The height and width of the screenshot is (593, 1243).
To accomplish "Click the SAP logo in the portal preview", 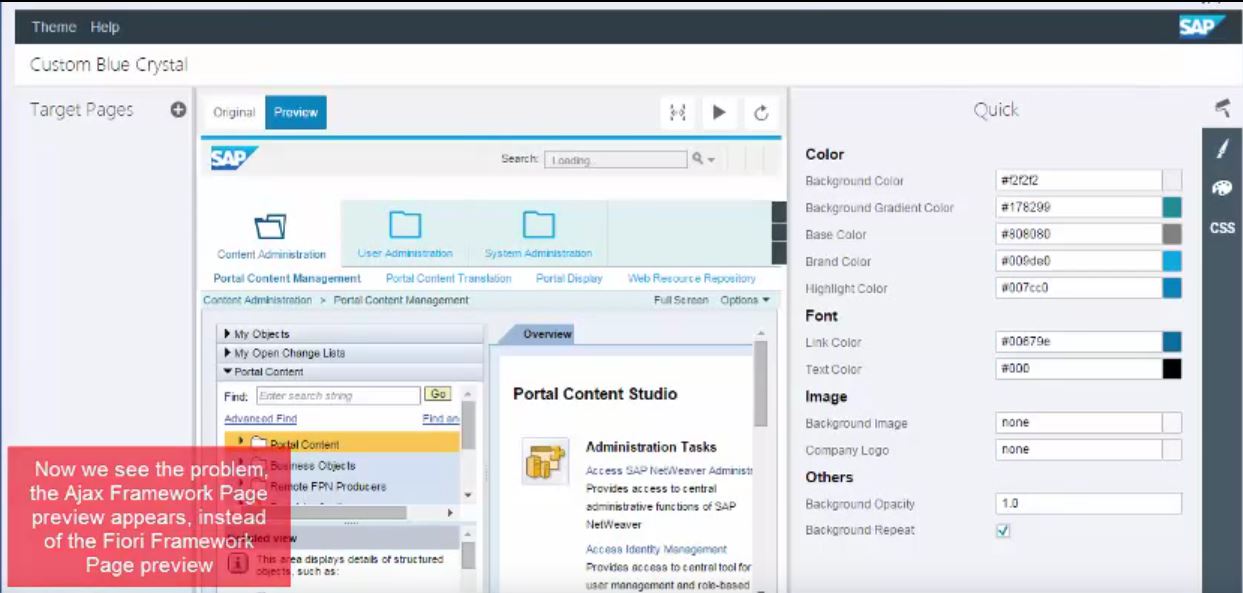I will coord(235,159).
